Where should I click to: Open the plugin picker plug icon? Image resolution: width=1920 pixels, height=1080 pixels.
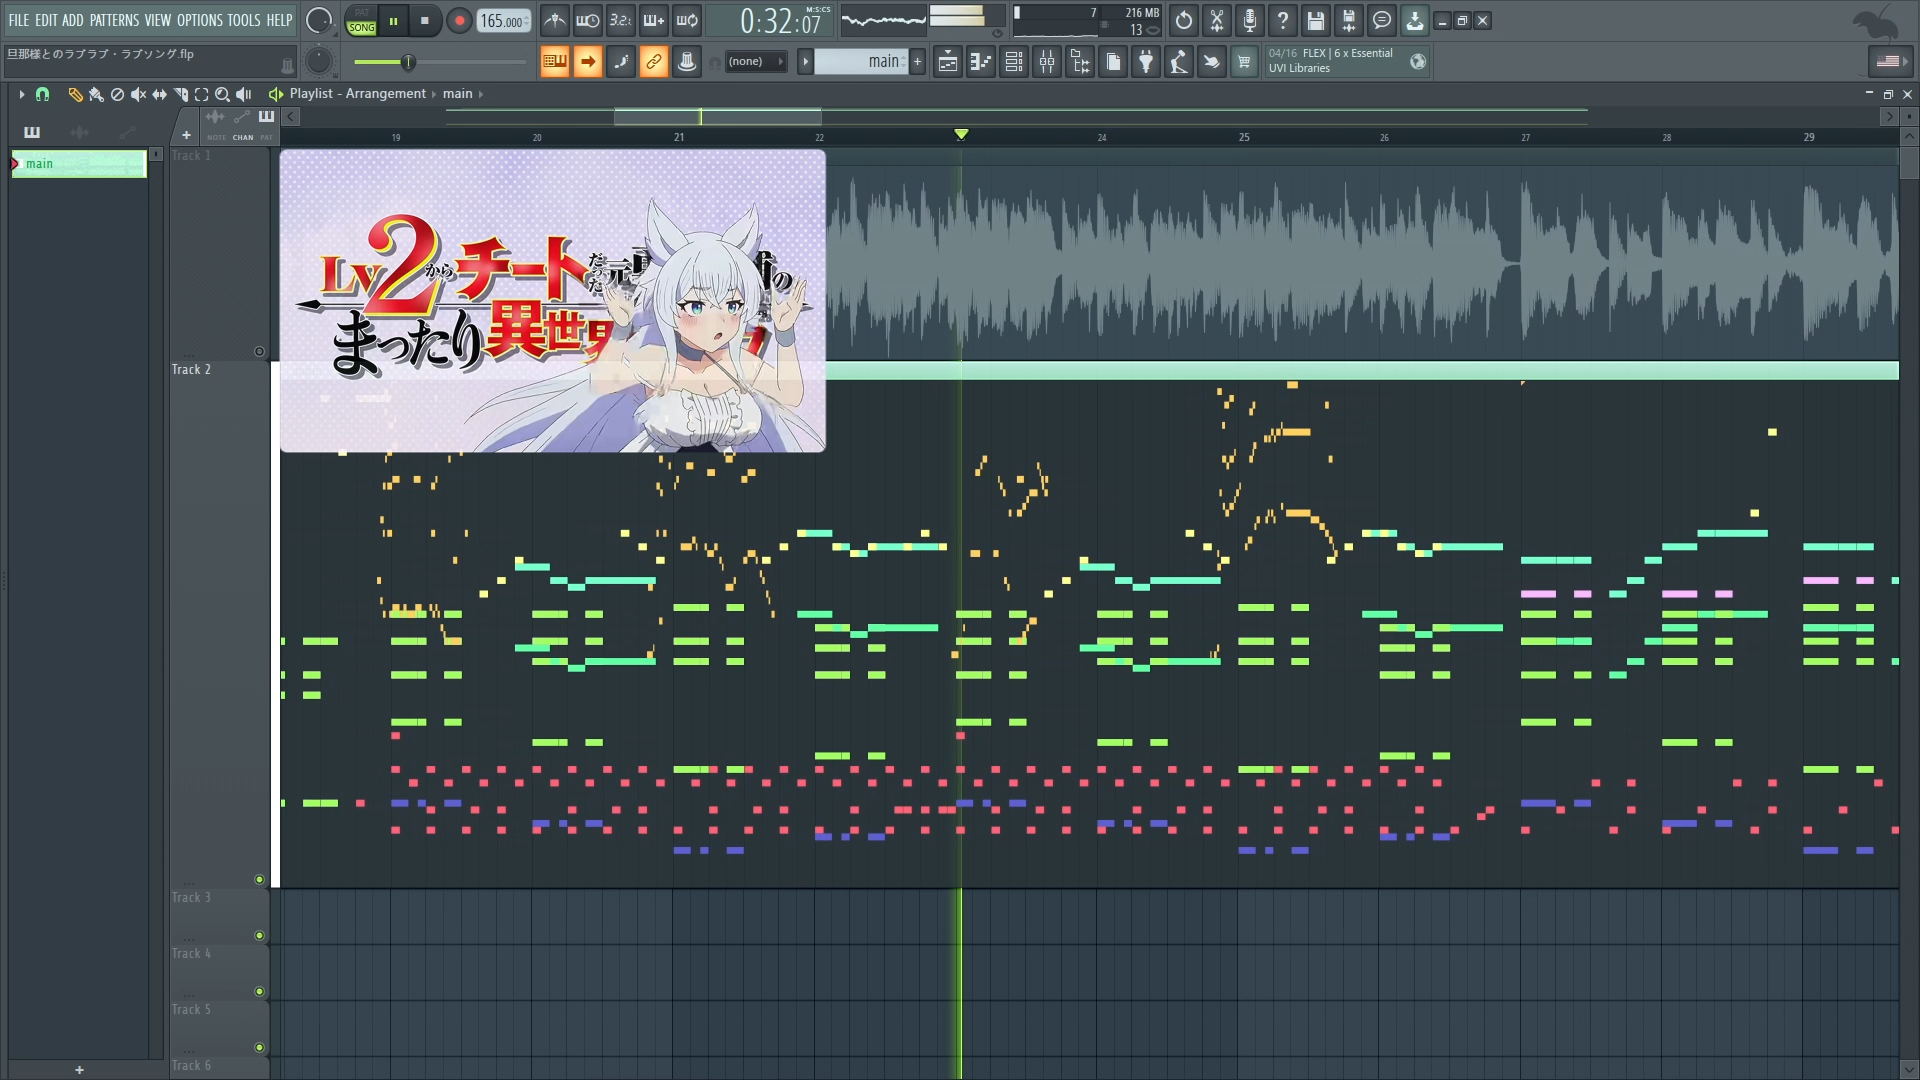pos(1146,62)
